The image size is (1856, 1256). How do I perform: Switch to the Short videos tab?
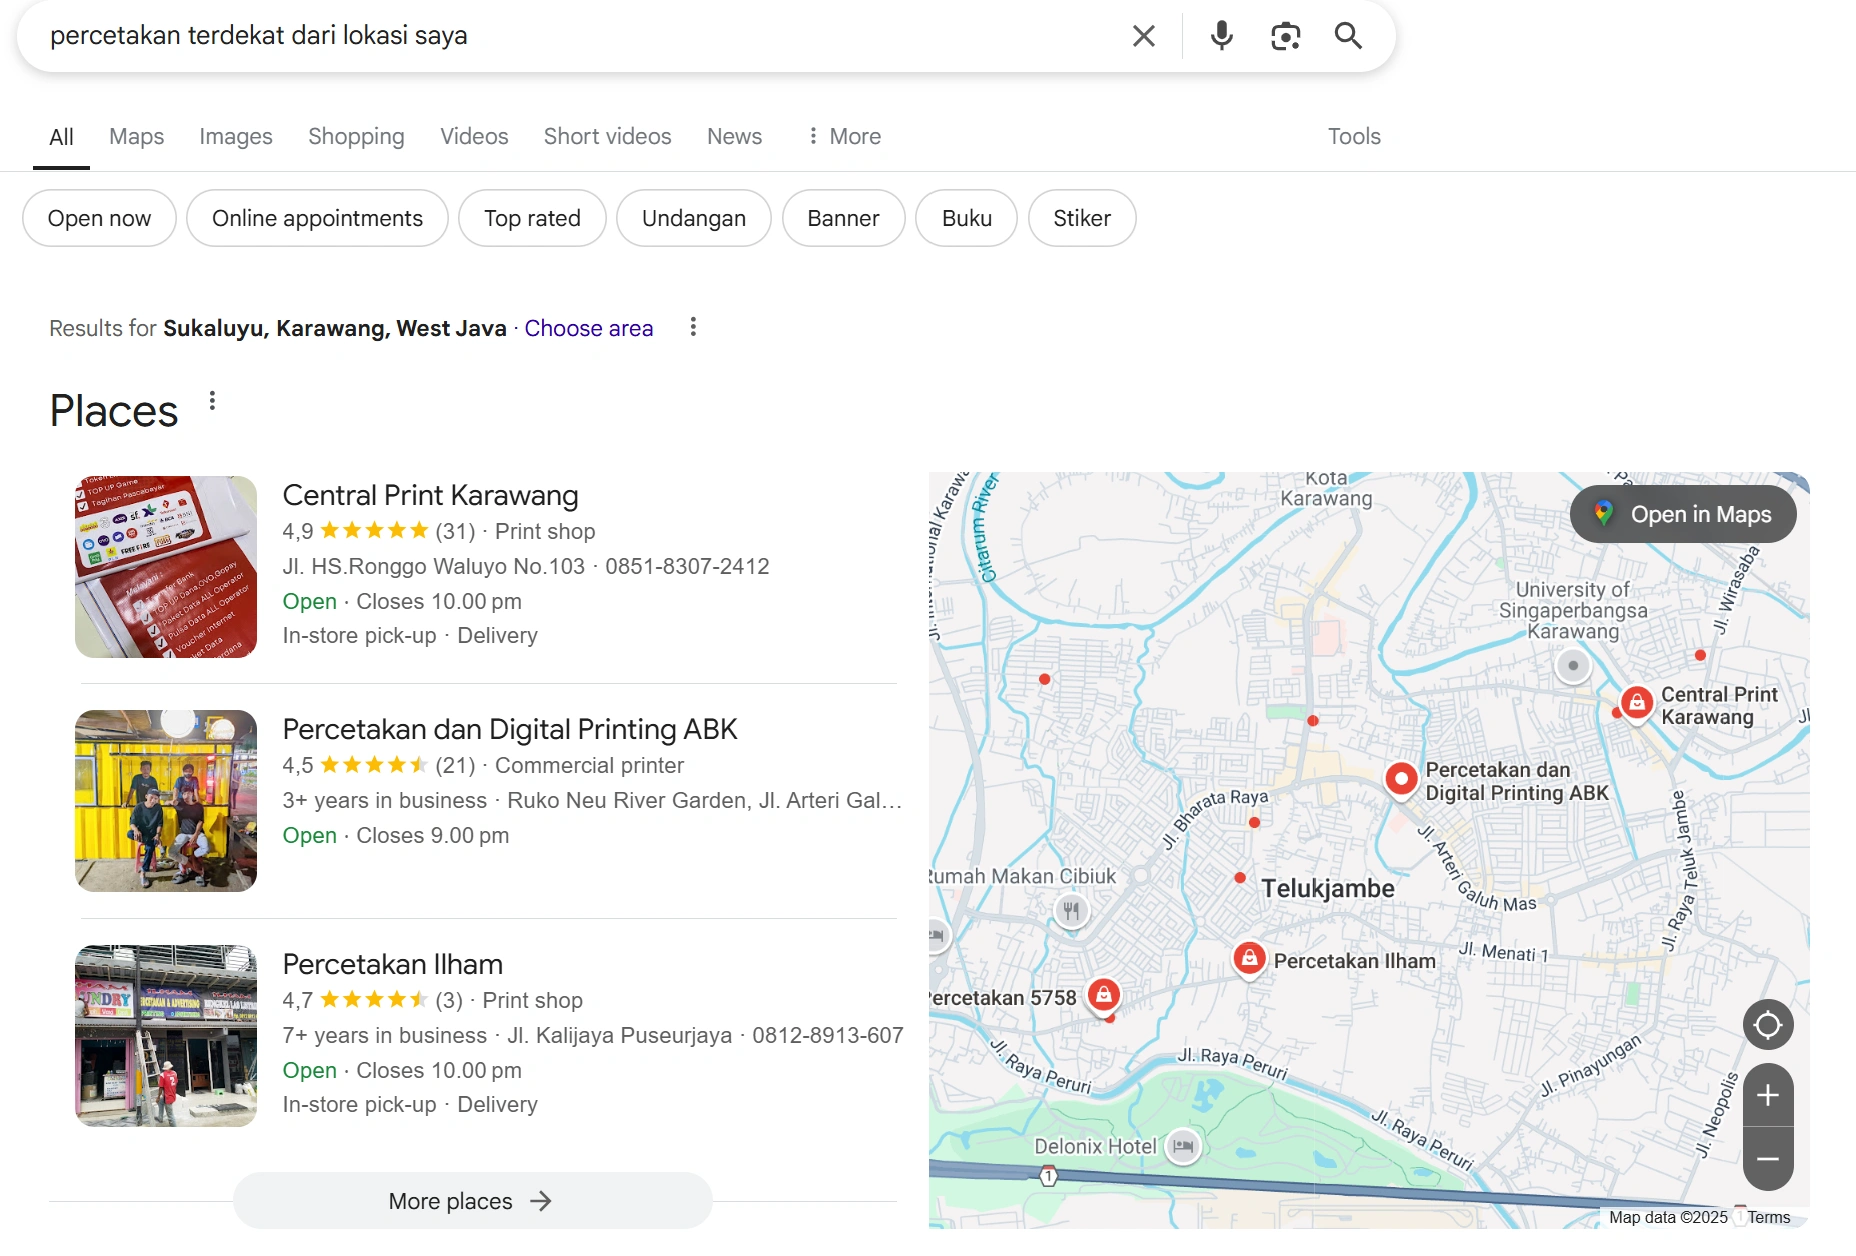tap(607, 136)
